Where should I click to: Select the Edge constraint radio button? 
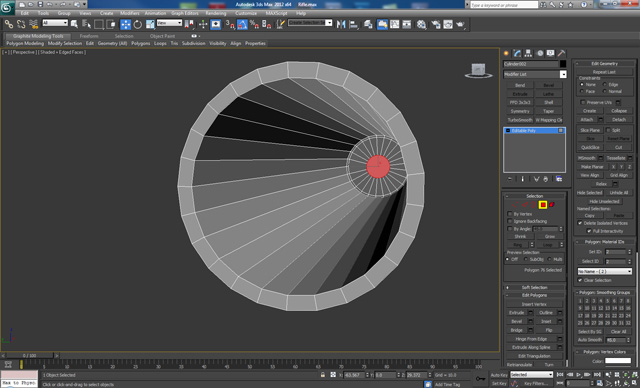605,84
